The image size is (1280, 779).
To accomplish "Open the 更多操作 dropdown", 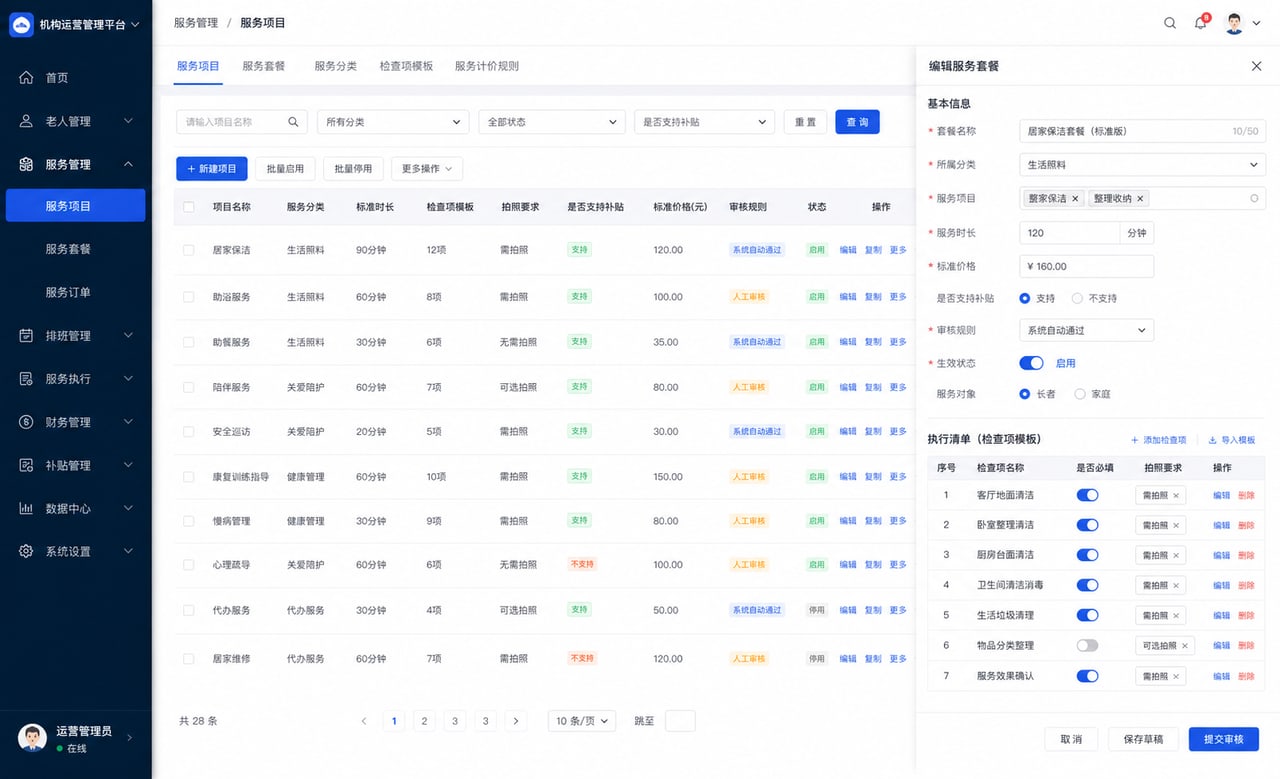I will [427, 169].
